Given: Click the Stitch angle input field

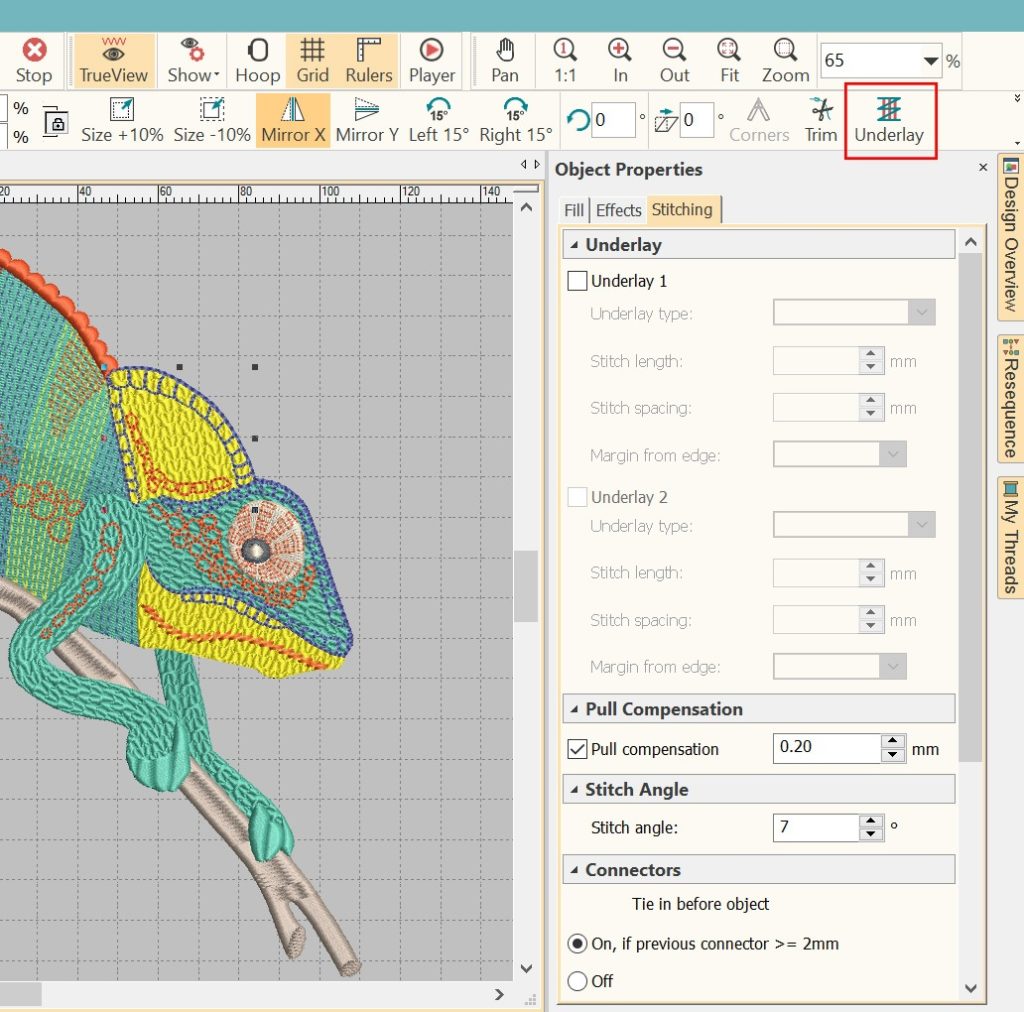Looking at the screenshot, I should [x=815, y=828].
